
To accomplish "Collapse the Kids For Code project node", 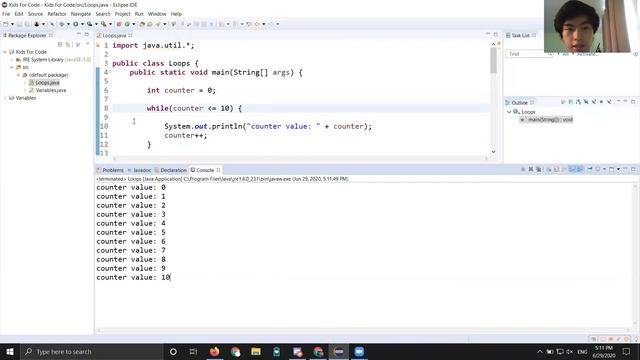I will pos(5,52).
